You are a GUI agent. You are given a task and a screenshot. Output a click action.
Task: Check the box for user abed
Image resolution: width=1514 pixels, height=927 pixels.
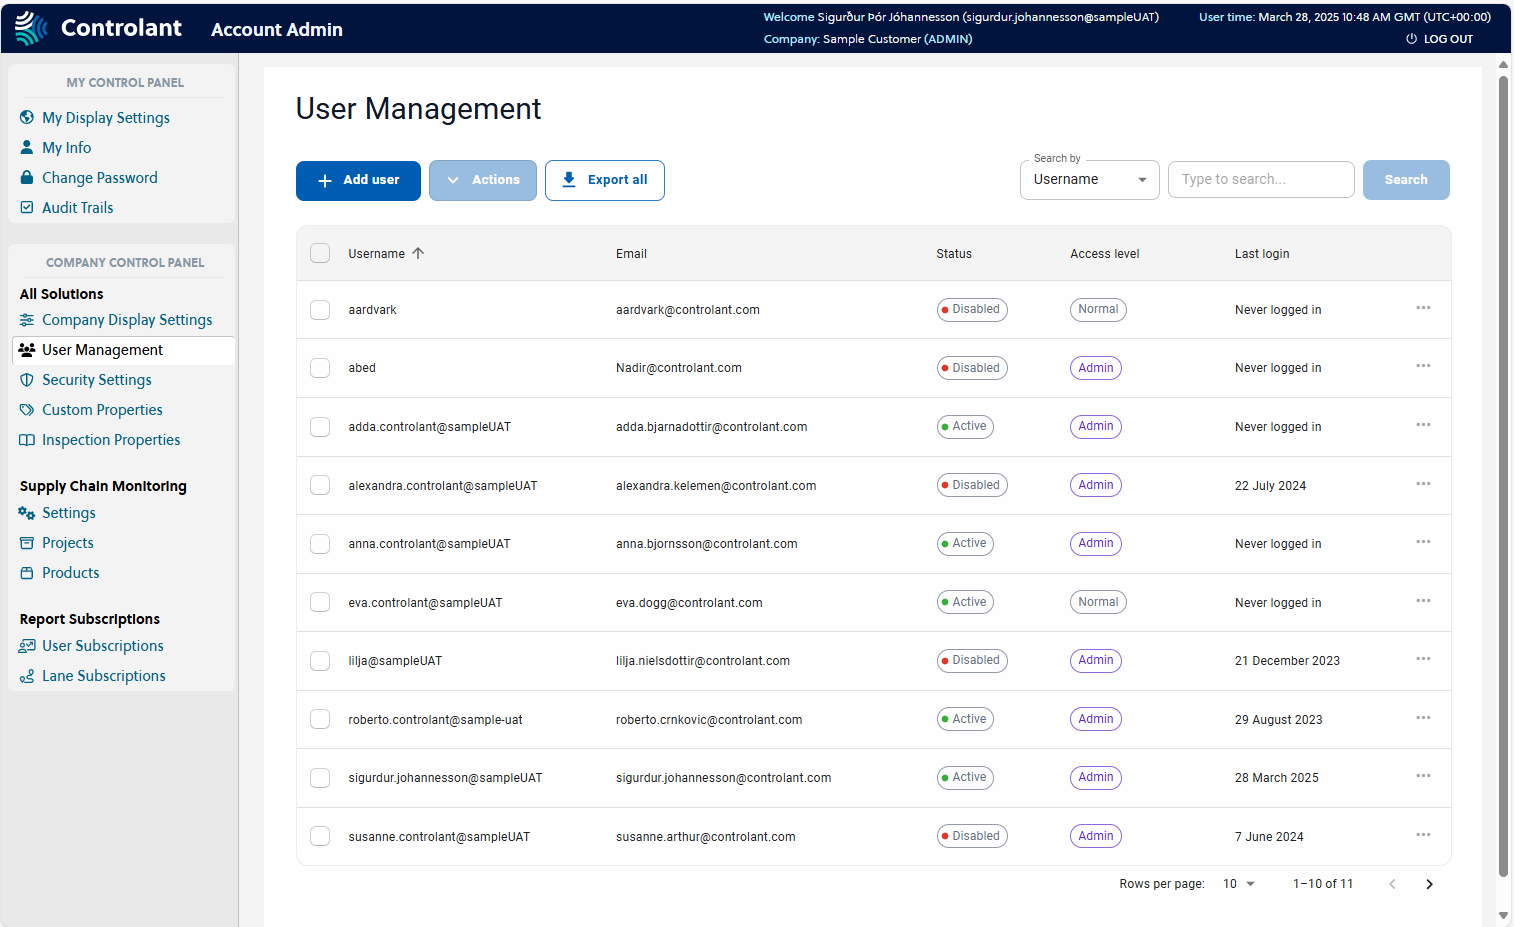click(320, 368)
